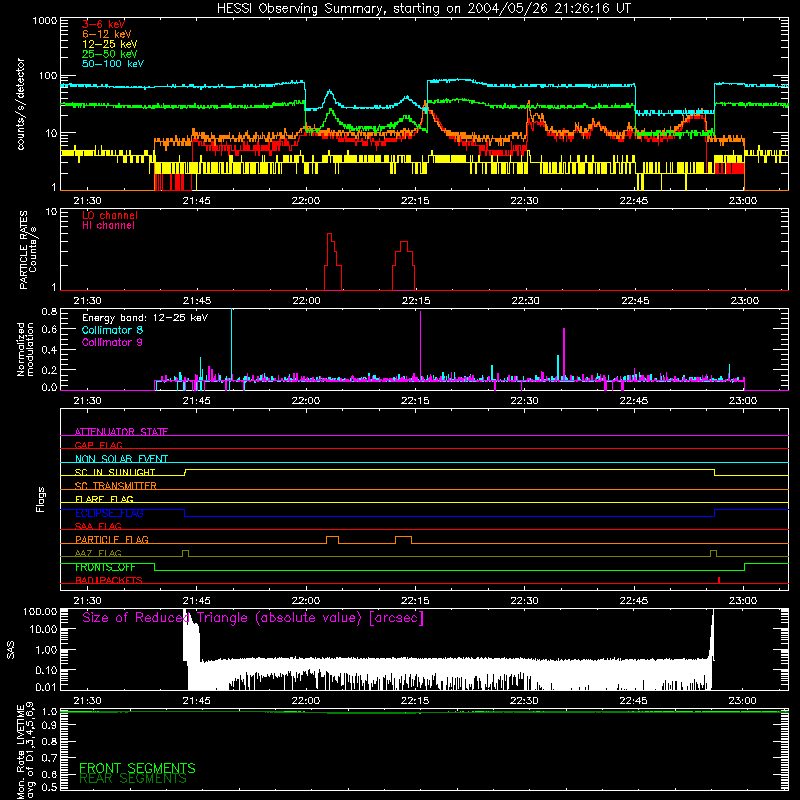Image resolution: width=800 pixels, height=800 pixels.
Task: Click the 23:00 tick label under the particle plot
Action: (x=744, y=301)
